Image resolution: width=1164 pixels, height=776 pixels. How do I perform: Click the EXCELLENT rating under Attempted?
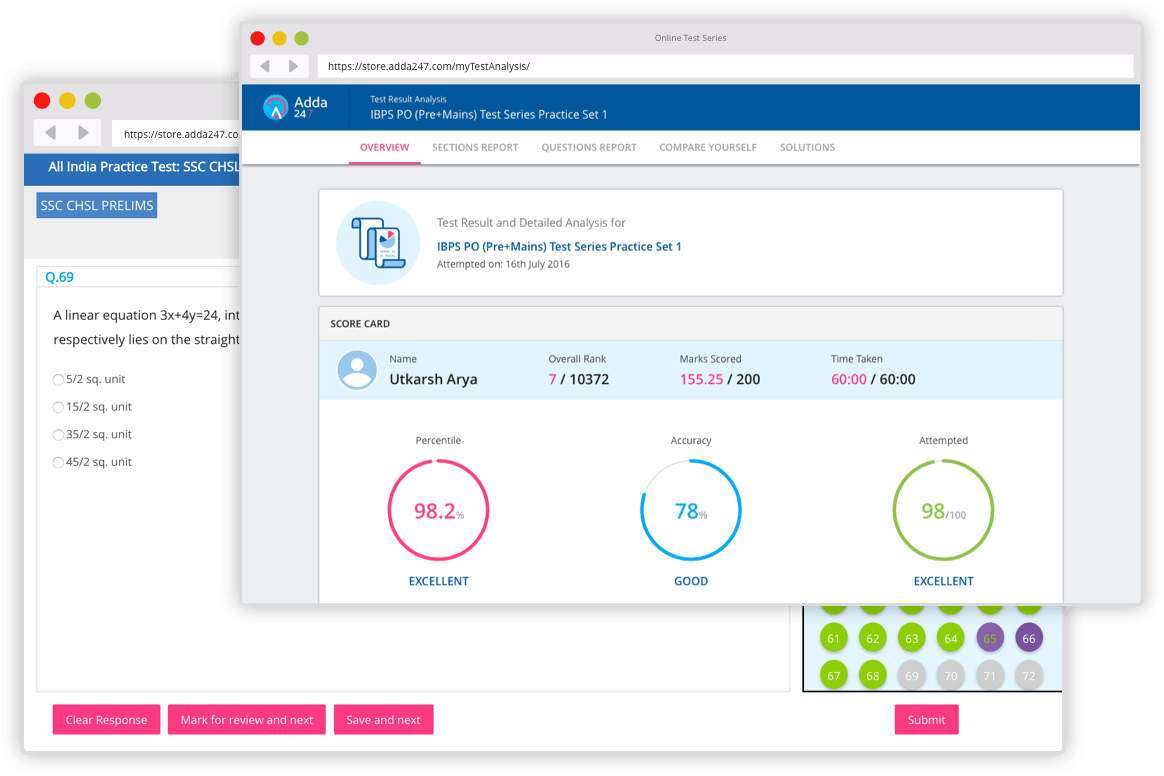click(x=944, y=581)
